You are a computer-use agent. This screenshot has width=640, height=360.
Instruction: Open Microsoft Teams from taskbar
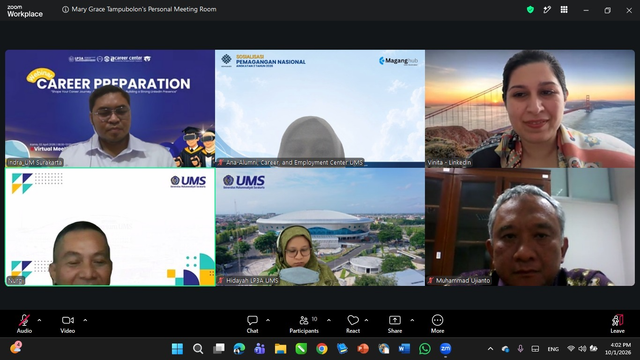click(260, 349)
